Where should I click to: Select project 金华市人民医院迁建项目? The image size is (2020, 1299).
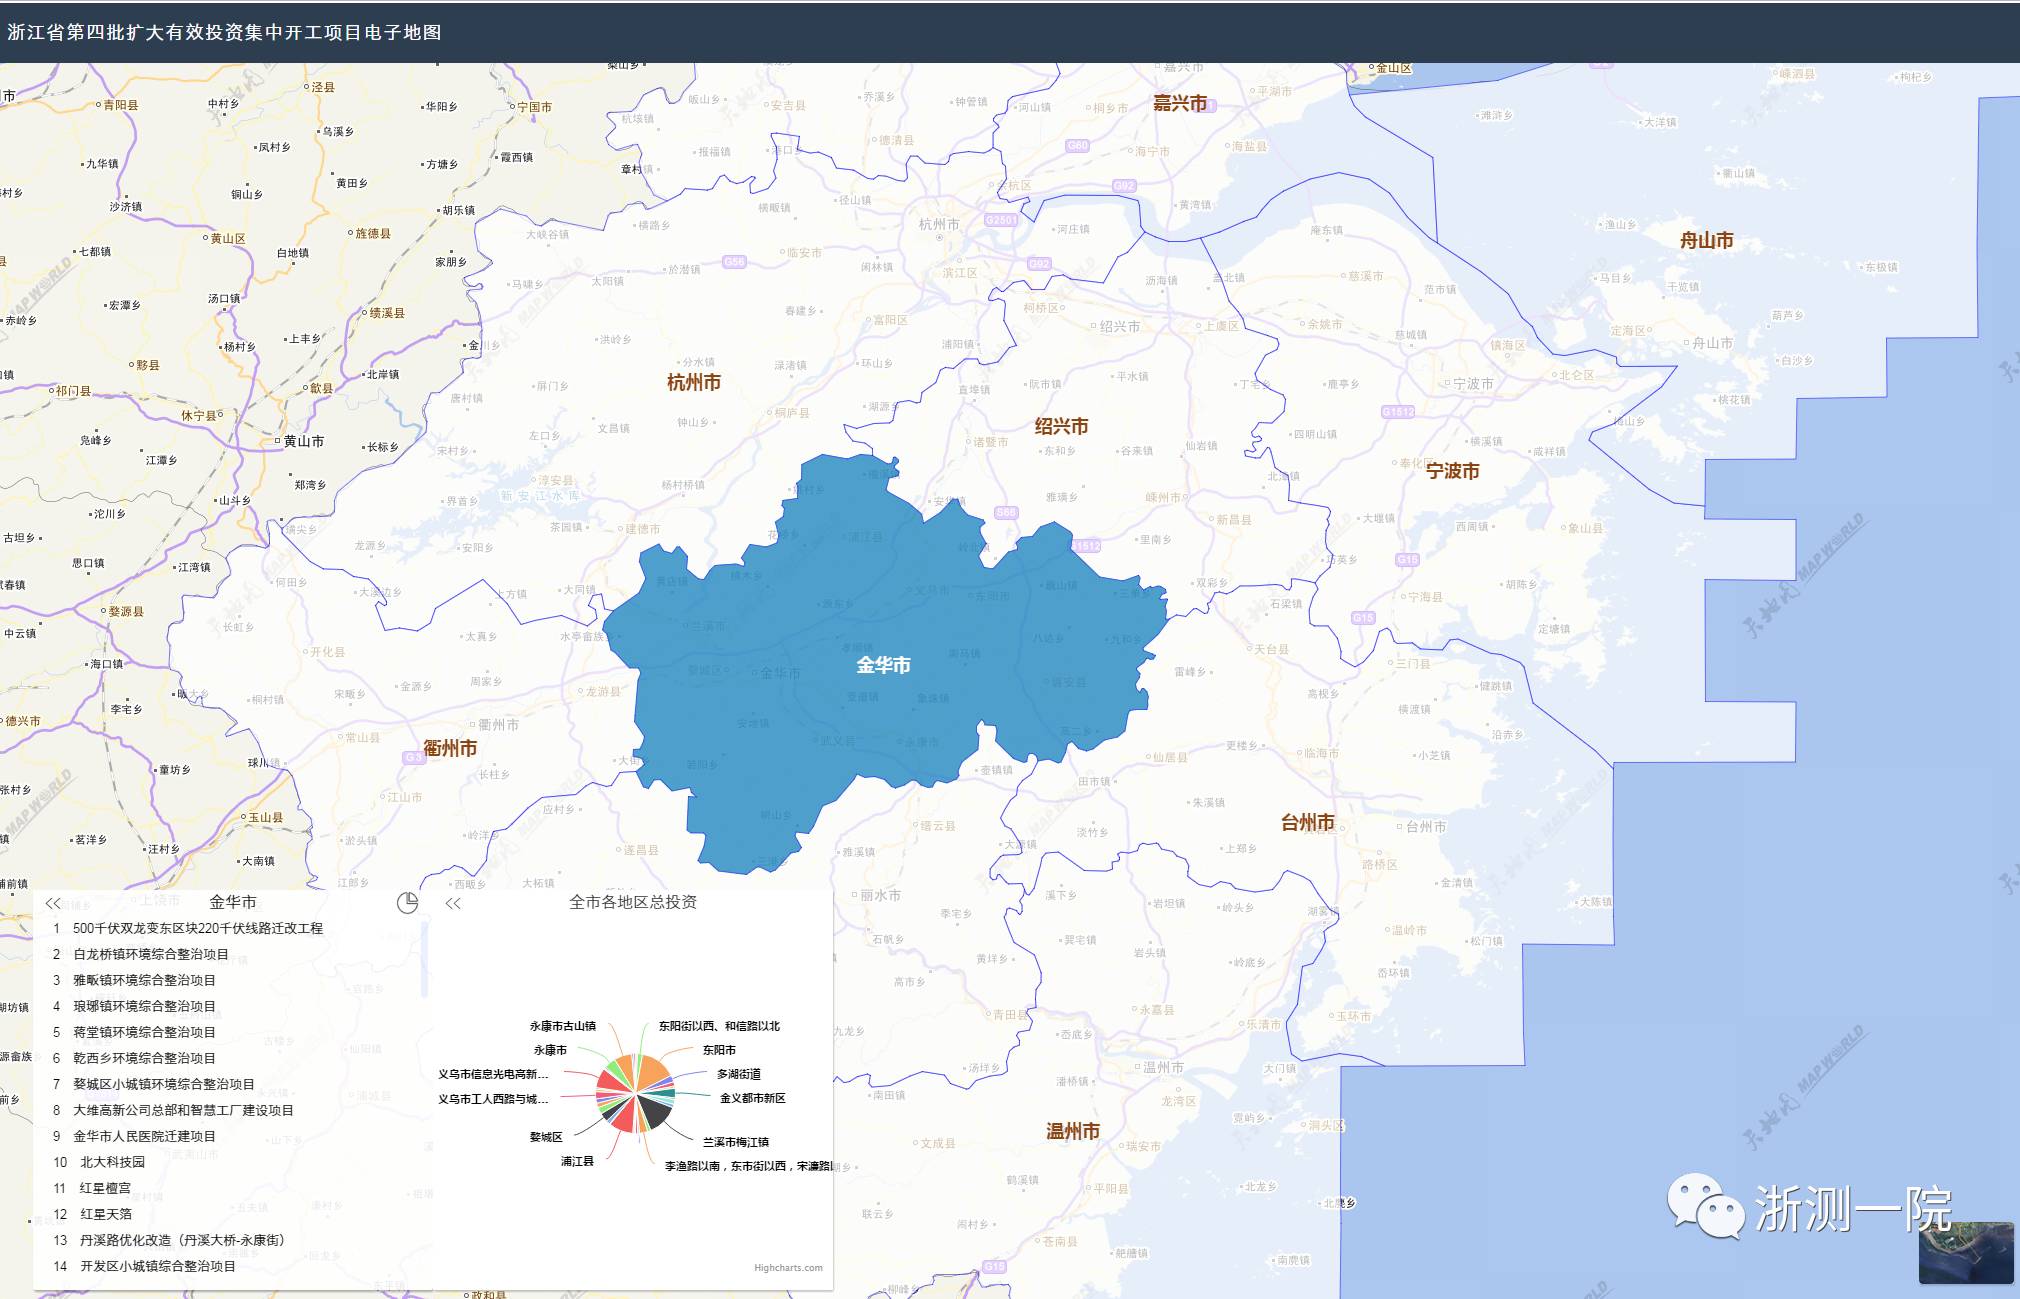point(144,1136)
